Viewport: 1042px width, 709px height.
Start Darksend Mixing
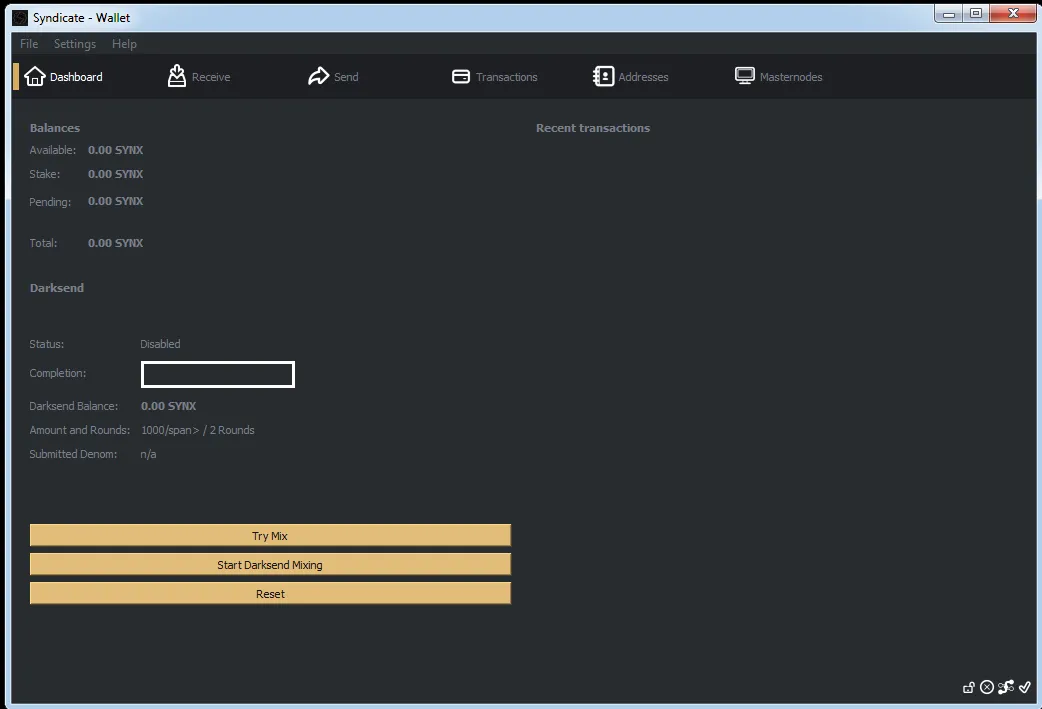click(x=270, y=565)
